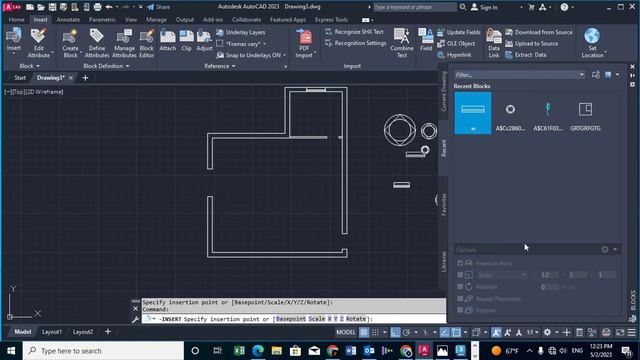Viewport: 640px width, 360px height.
Task: Open the Data Link tool
Action: pyautogui.click(x=494, y=42)
